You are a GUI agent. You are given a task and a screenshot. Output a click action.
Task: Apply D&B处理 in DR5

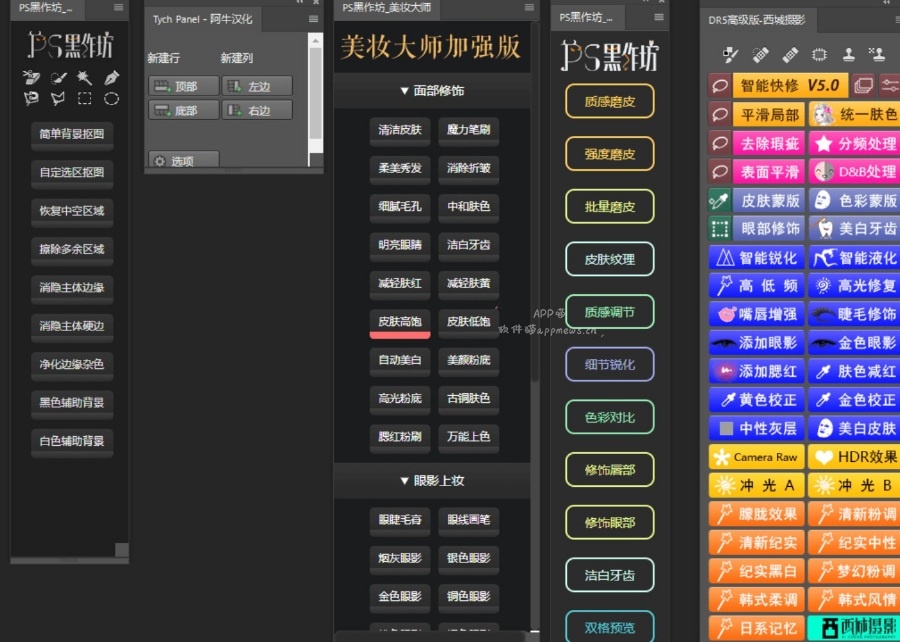854,171
